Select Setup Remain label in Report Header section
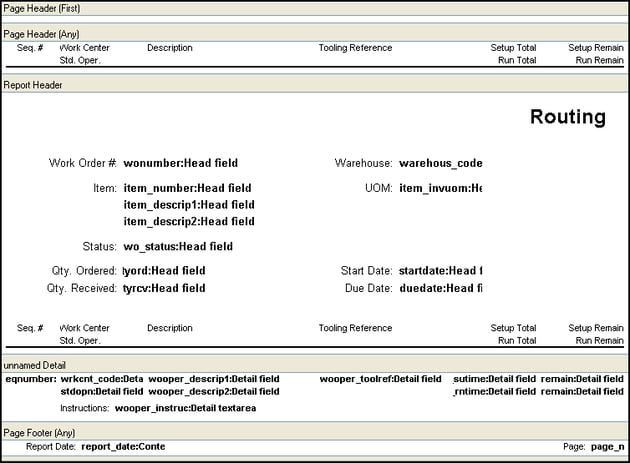The width and height of the screenshot is (630, 463). click(596, 328)
